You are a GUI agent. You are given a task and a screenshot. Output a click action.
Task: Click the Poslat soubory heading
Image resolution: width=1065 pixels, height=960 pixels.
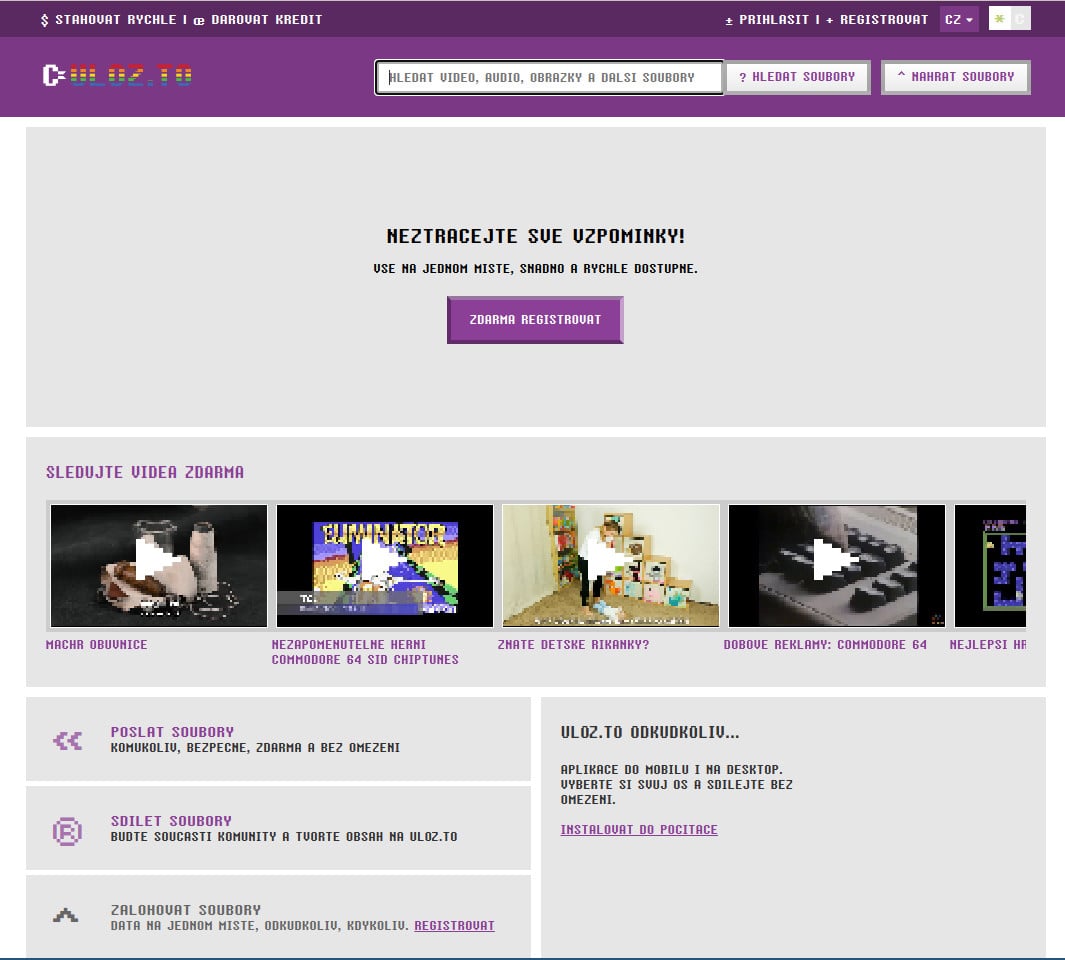click(173, 732)
